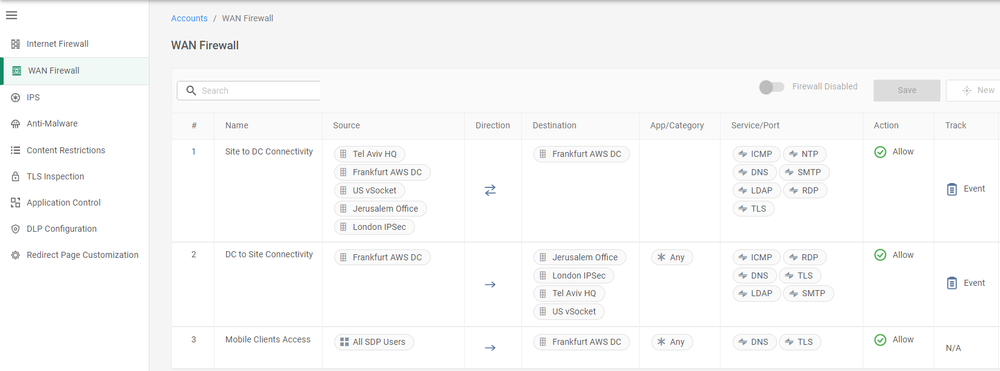Screen dimensions: 1000x371
Task: Open Anti-Malware menu item
Action: pyautogui.click(x=75, y=124)
